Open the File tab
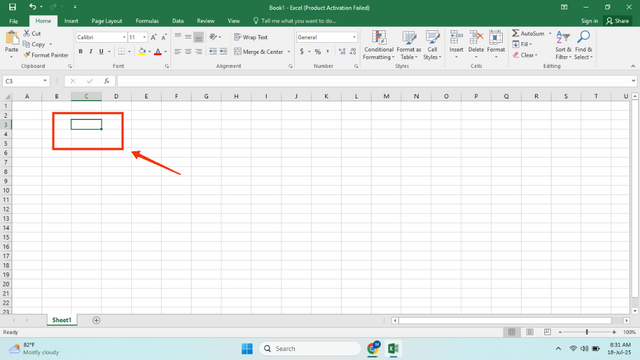640x360 pixels. pos(13,21)
